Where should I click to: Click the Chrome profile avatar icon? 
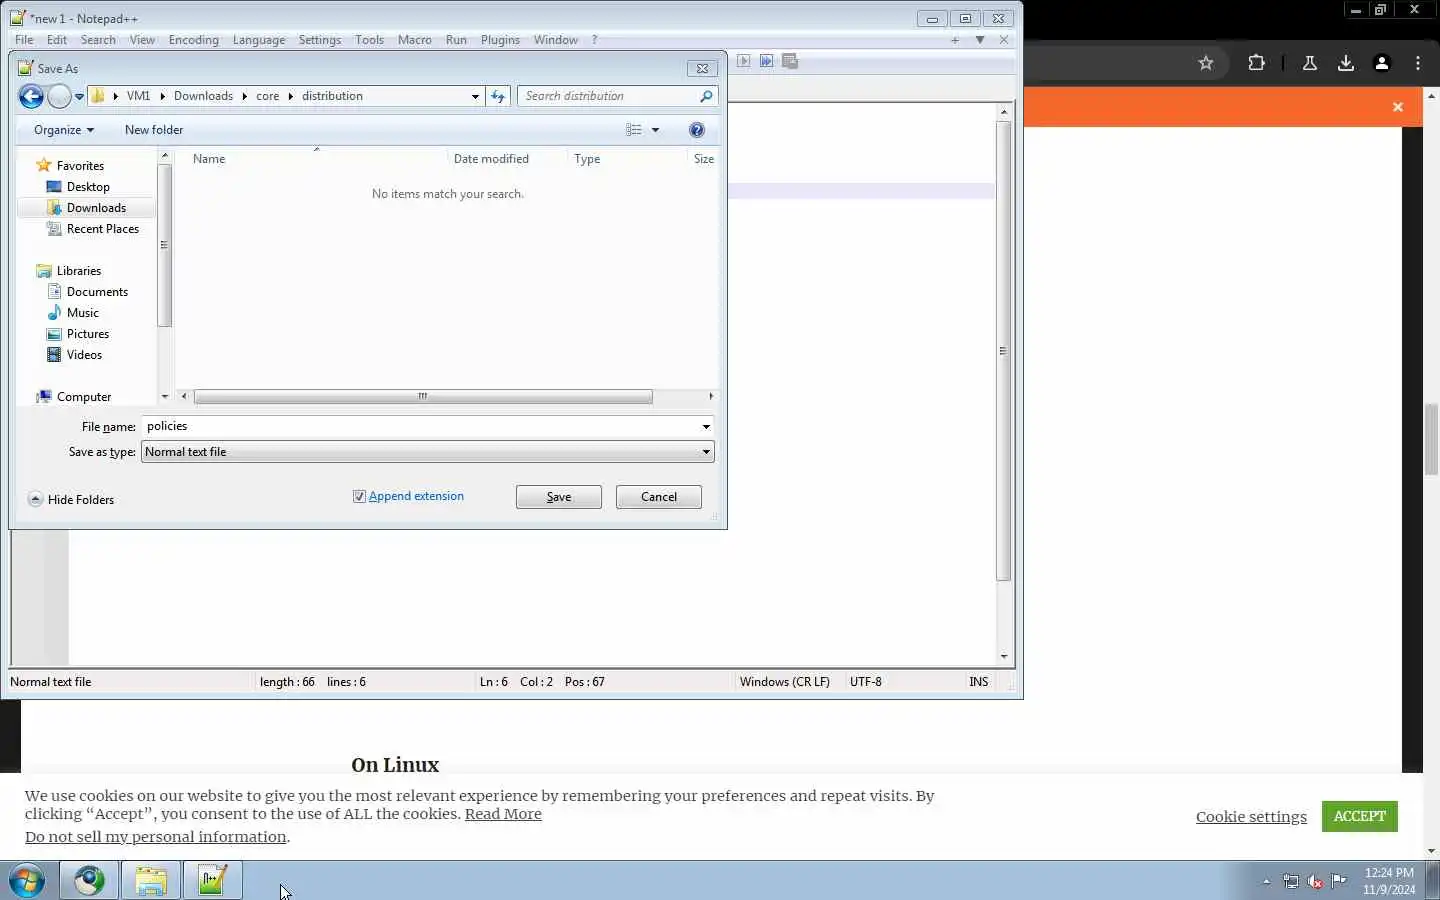(1382, 63)
